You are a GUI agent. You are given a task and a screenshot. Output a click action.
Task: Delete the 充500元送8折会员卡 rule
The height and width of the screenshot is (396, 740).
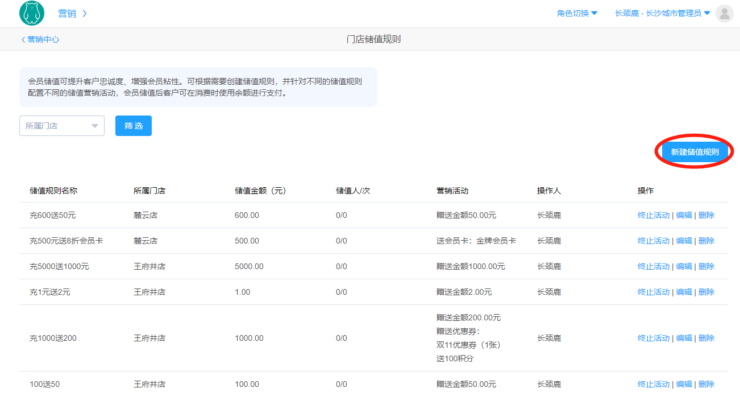(x=706, y=241)
